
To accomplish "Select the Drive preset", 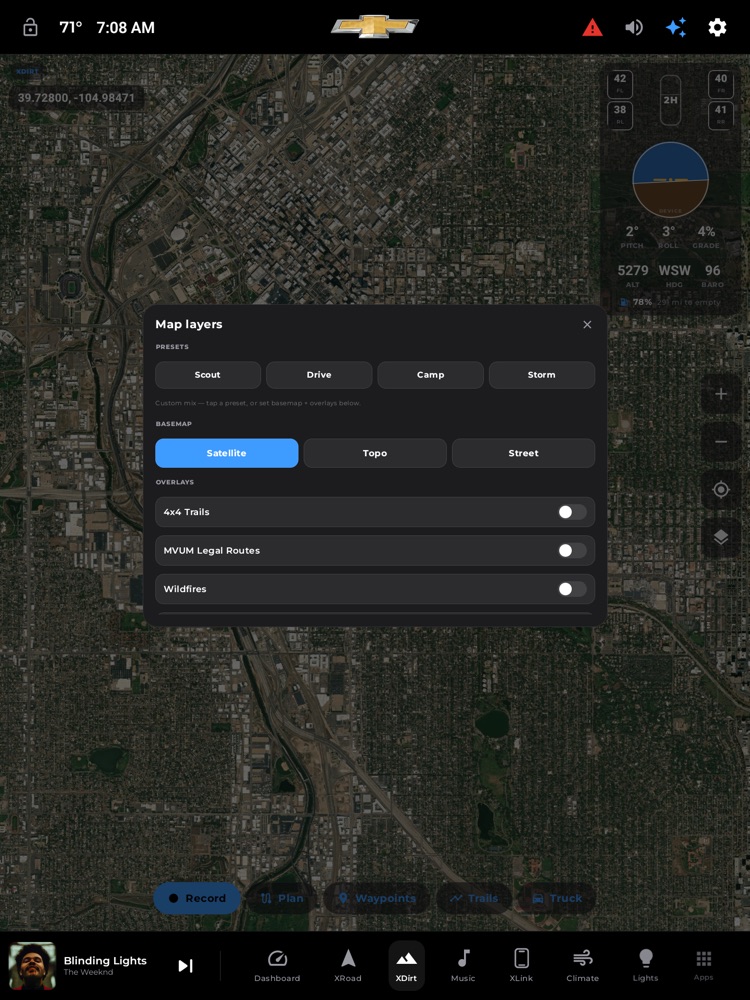I will 319,375.
